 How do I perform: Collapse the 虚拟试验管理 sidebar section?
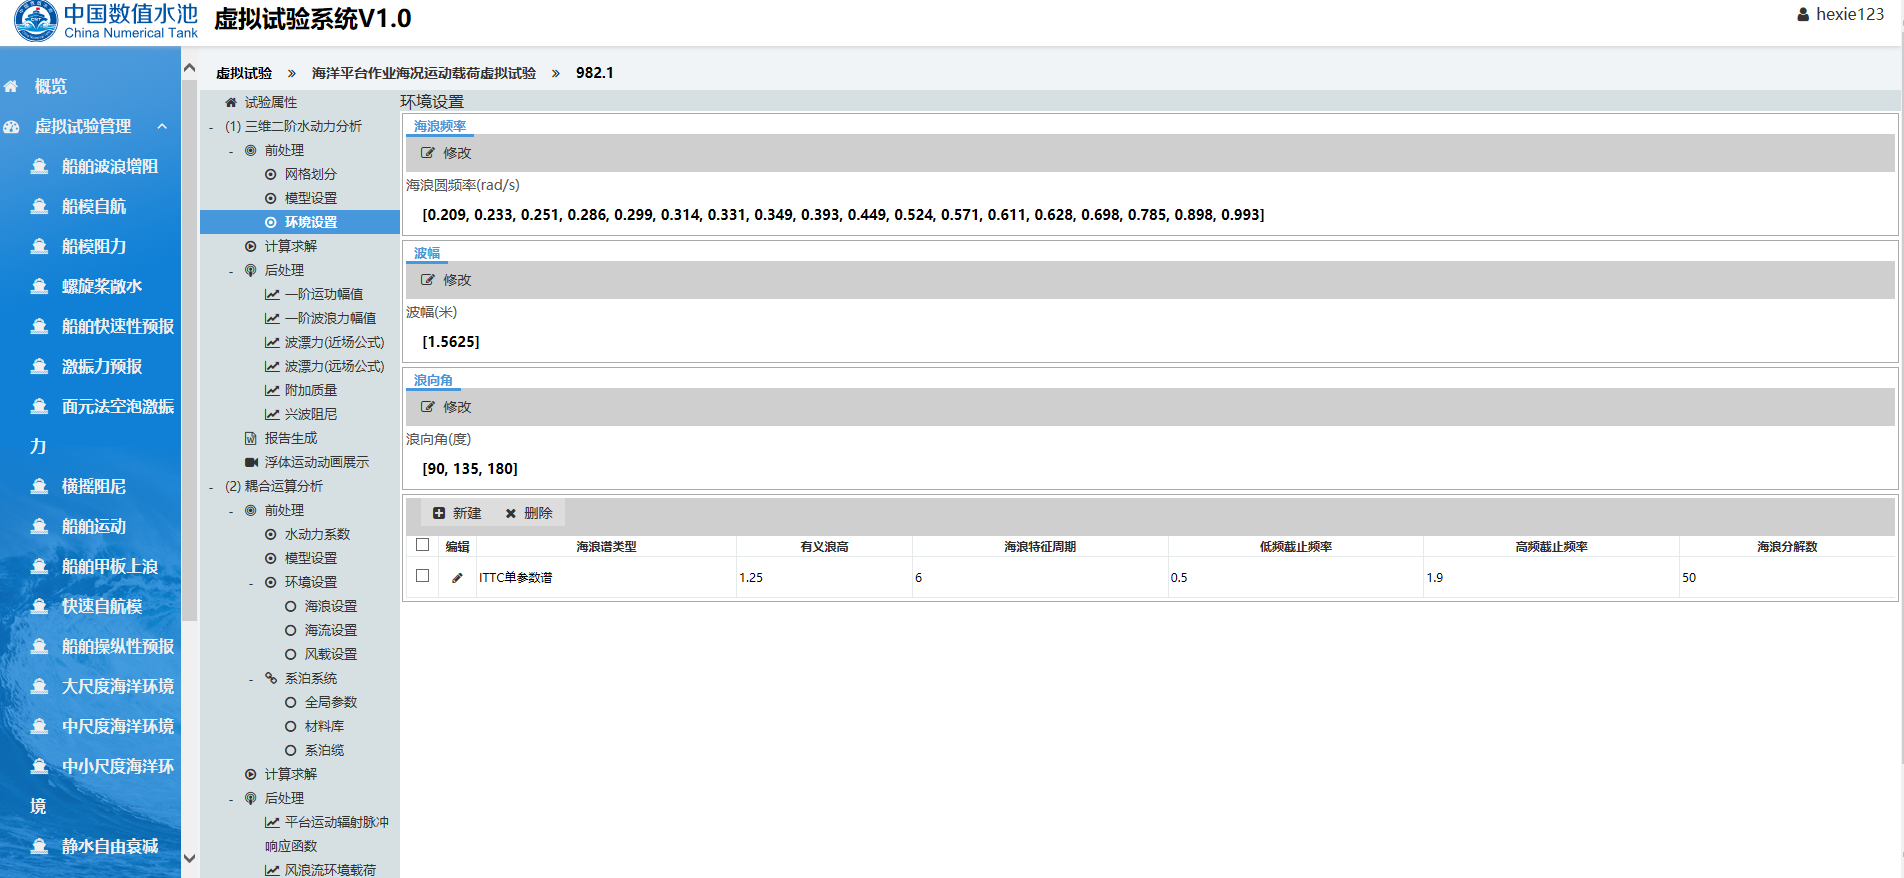pos(162,126)
